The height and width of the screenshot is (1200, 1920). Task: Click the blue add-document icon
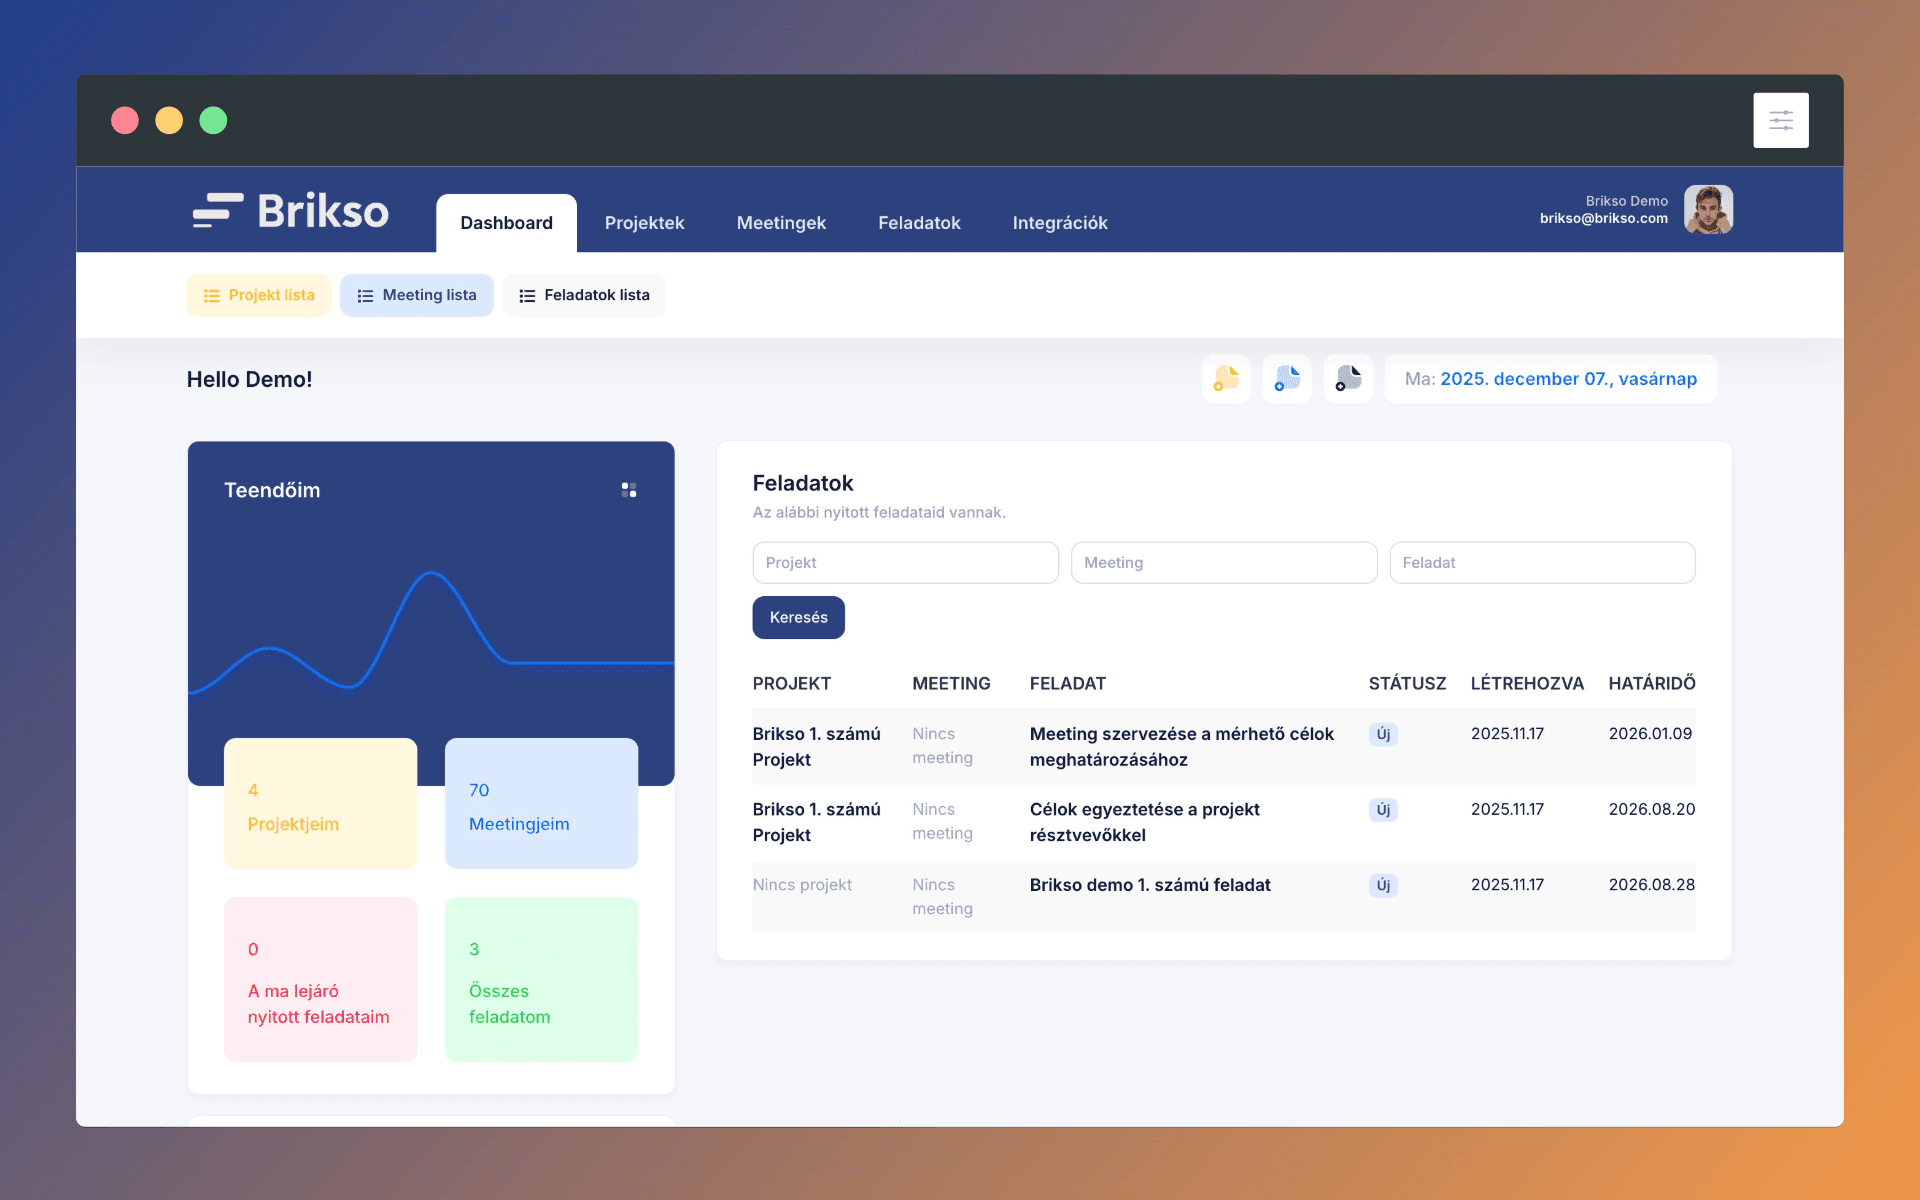[x=1287, y=379]
